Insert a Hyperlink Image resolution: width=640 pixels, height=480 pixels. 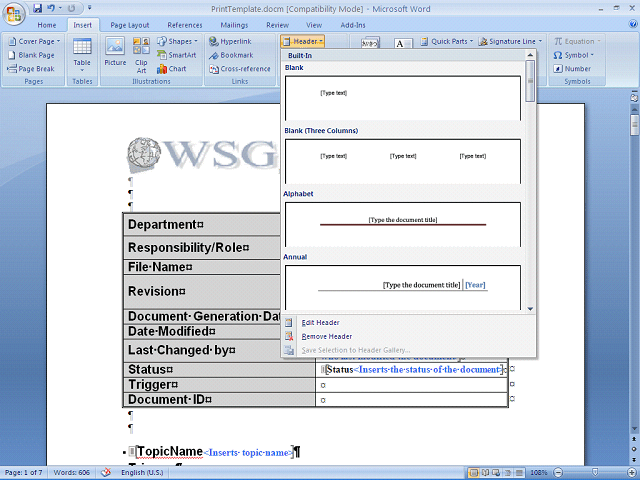click(x=230, y=41)
